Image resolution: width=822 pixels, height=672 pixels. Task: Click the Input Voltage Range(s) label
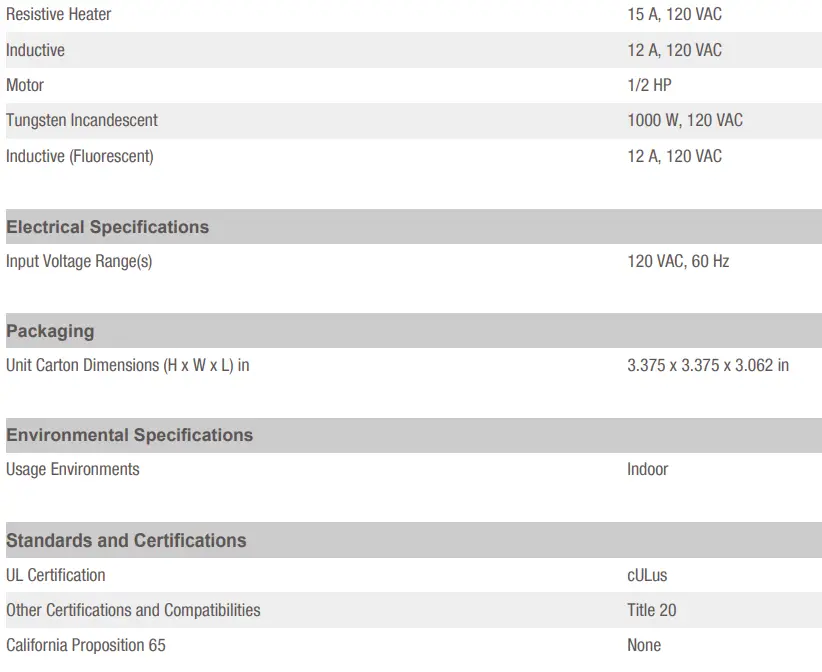click(x=79, y=261)
